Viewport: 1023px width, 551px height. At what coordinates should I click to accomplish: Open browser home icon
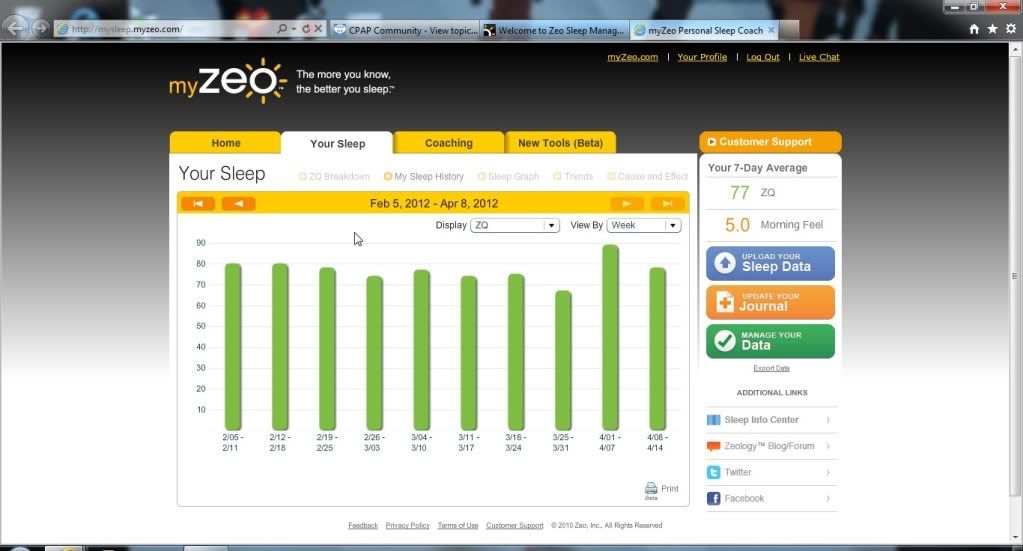coord(974,29)
